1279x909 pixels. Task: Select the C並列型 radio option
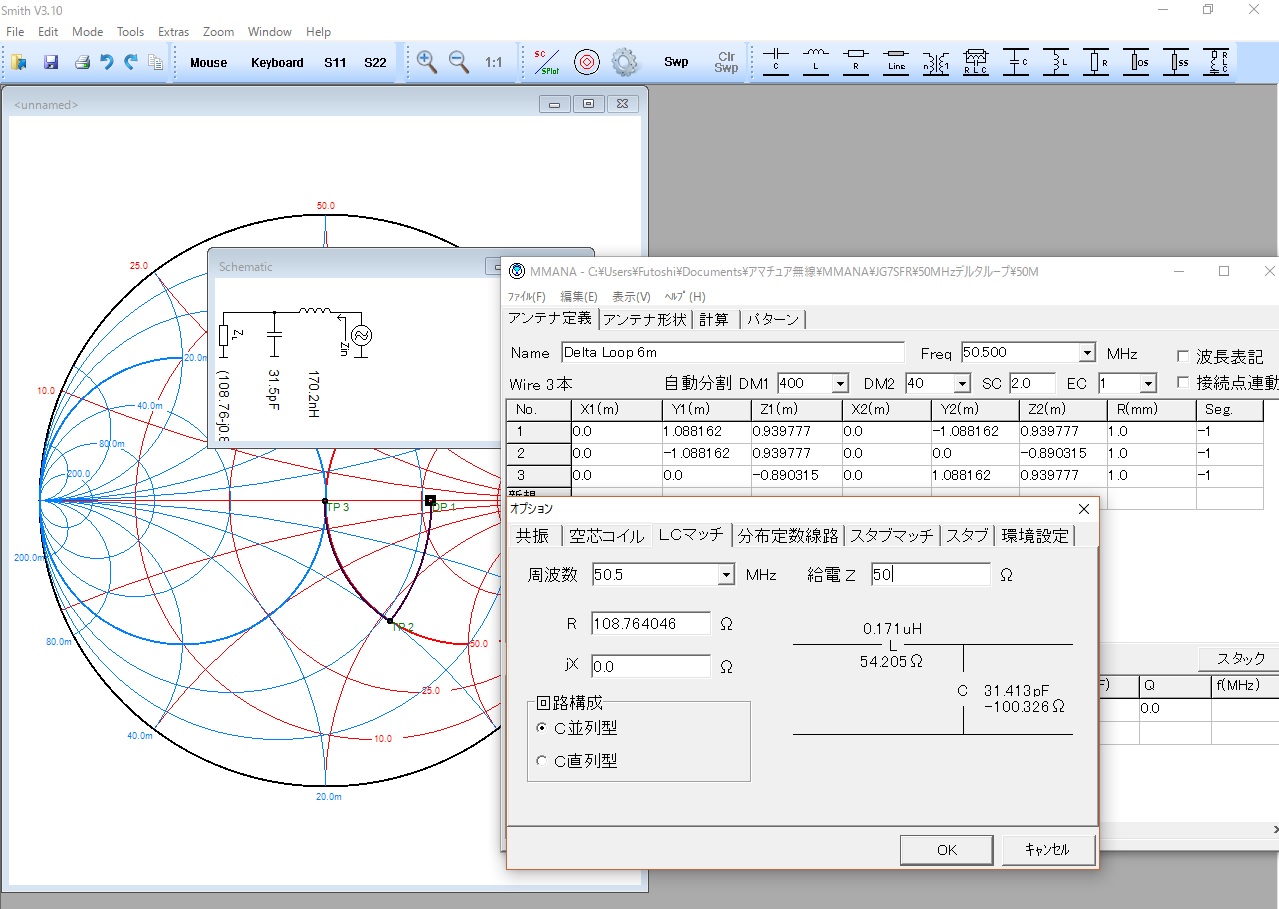click(542, 728)
